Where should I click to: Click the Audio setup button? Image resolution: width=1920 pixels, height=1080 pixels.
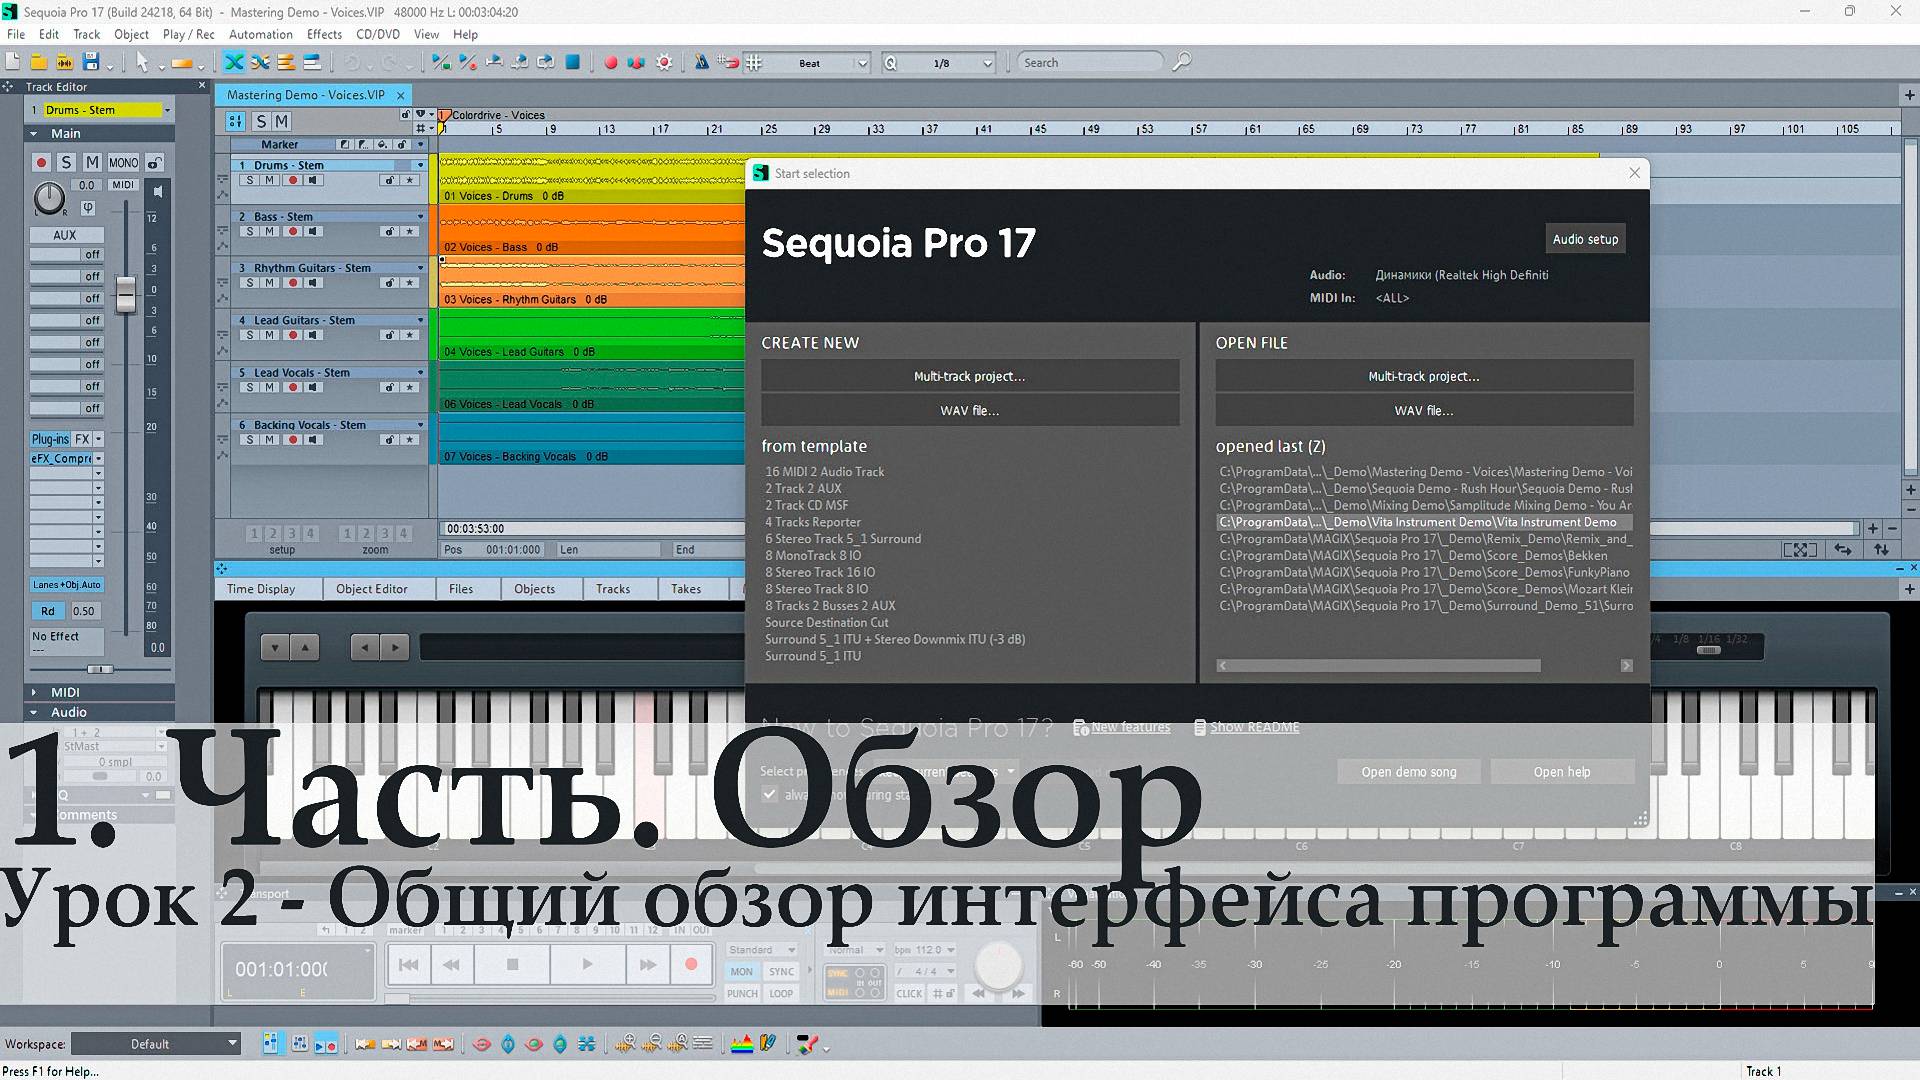click(x=1584, y=239)
